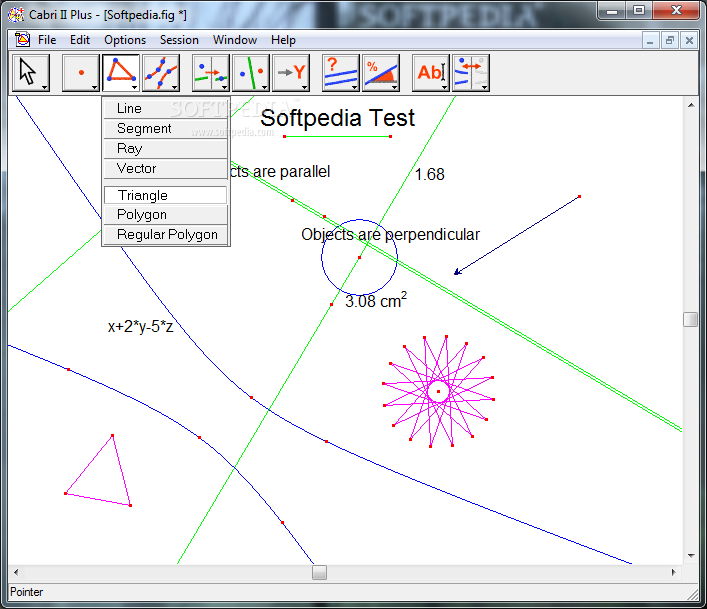Click the scroll left arrow
Screen dimensions: 707x609
tap(16, 572)
